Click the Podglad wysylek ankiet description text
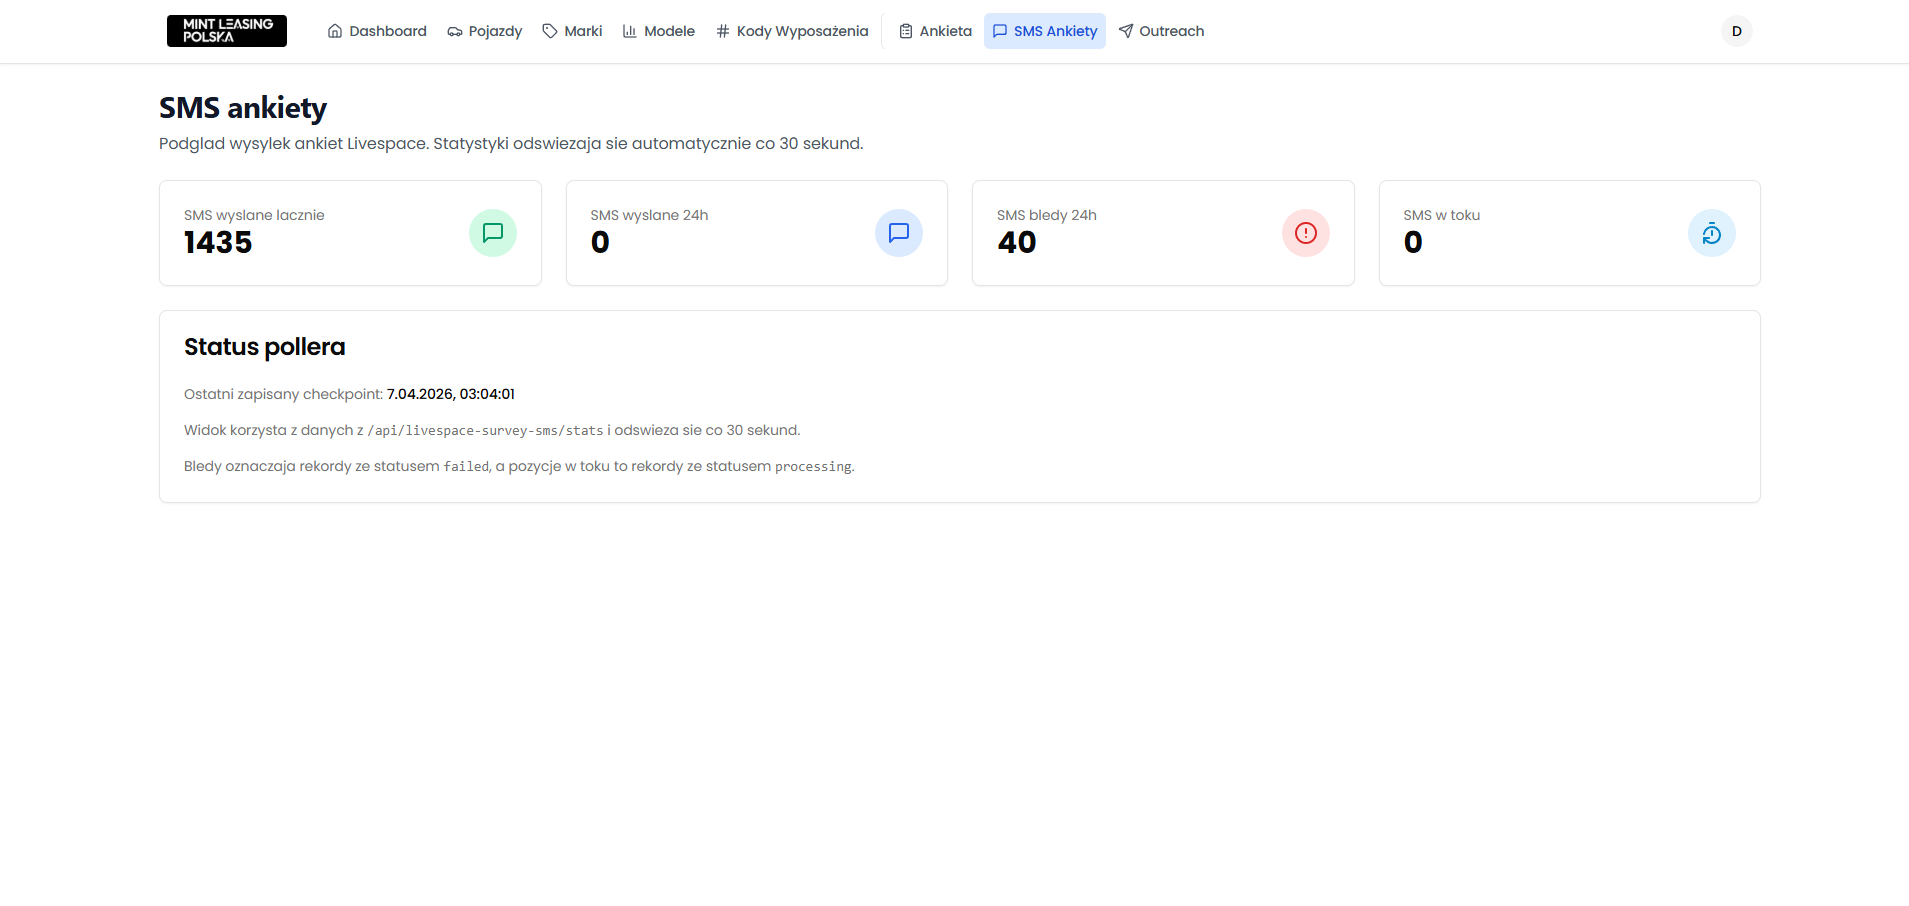 point(511,144)
